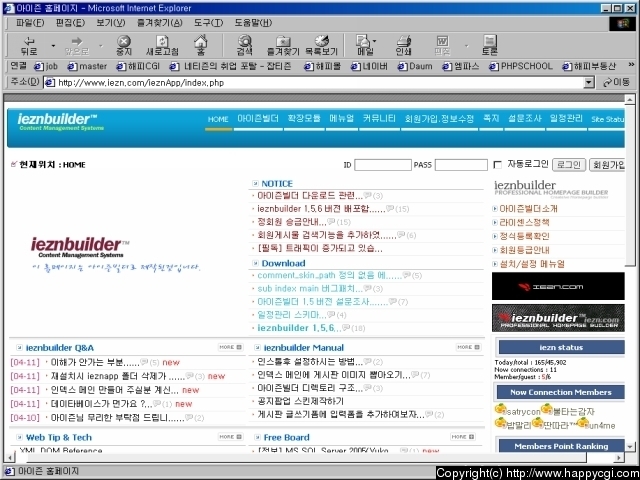Open the master link bar shortcut

click(x=87, y=66)
